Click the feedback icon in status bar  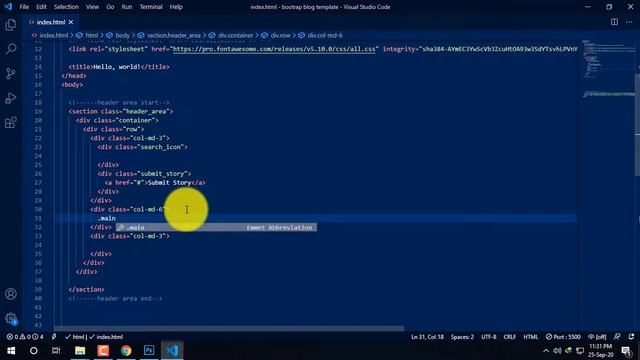617,337
